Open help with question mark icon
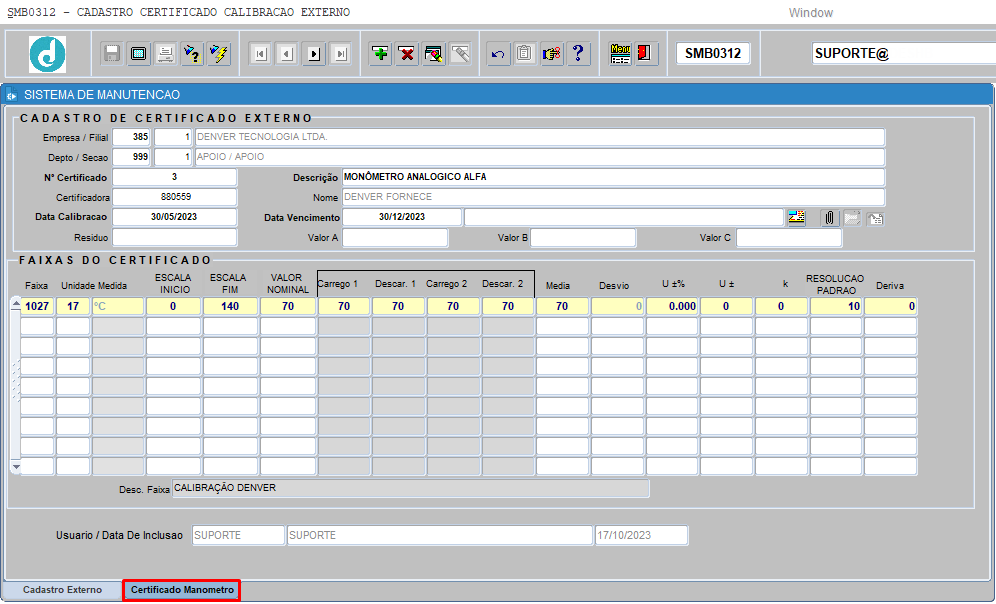This screenshot has width=996, height=604. click(x=578, y=54)
